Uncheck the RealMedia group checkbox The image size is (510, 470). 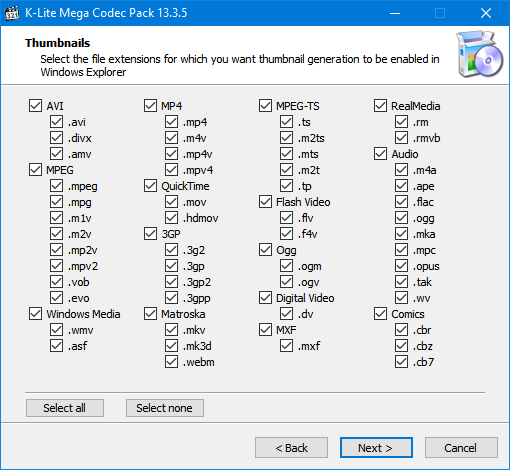point(380,106)
